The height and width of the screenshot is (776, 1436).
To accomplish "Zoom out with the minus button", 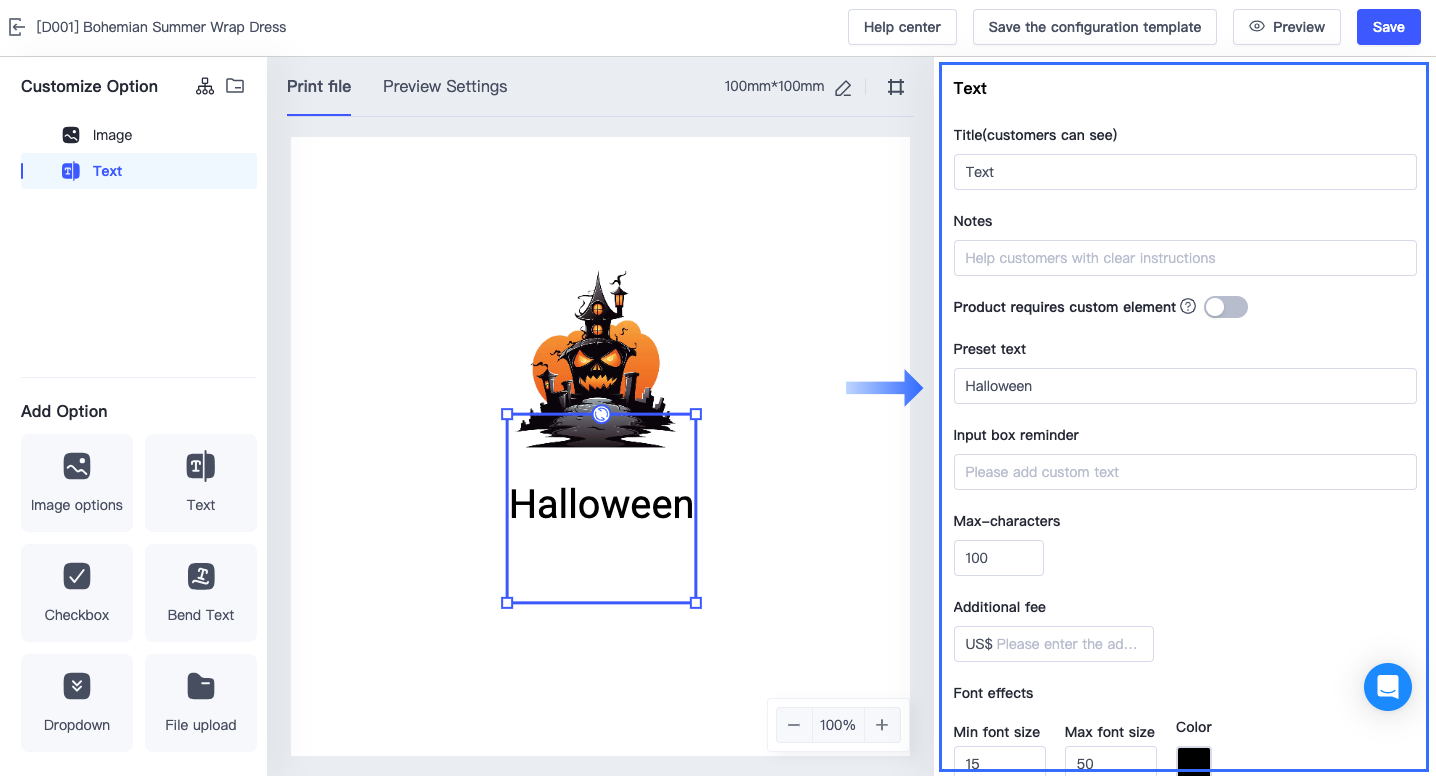I will click(x=794, y=725).
